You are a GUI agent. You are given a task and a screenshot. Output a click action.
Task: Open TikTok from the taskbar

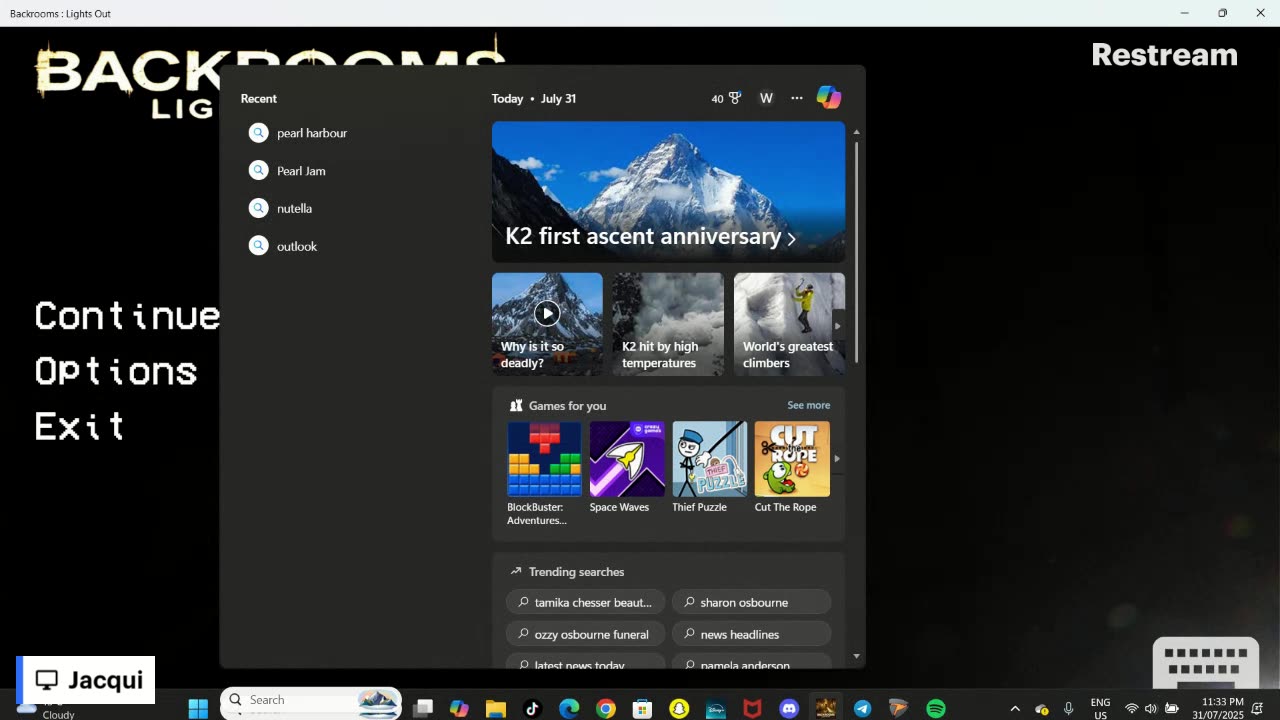click(x=532, y=708)
